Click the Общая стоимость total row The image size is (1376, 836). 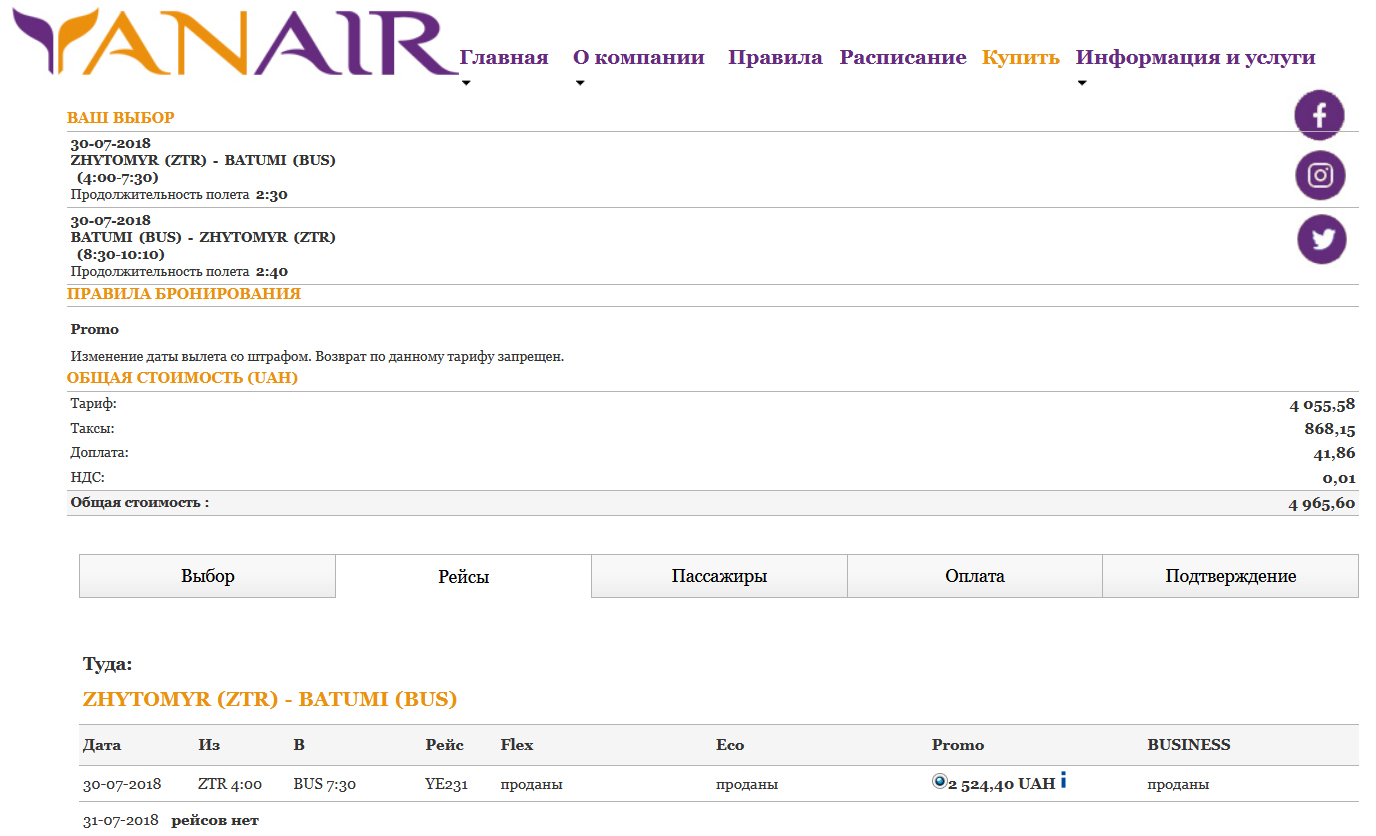pyautogui.click(x=712, y=503)
